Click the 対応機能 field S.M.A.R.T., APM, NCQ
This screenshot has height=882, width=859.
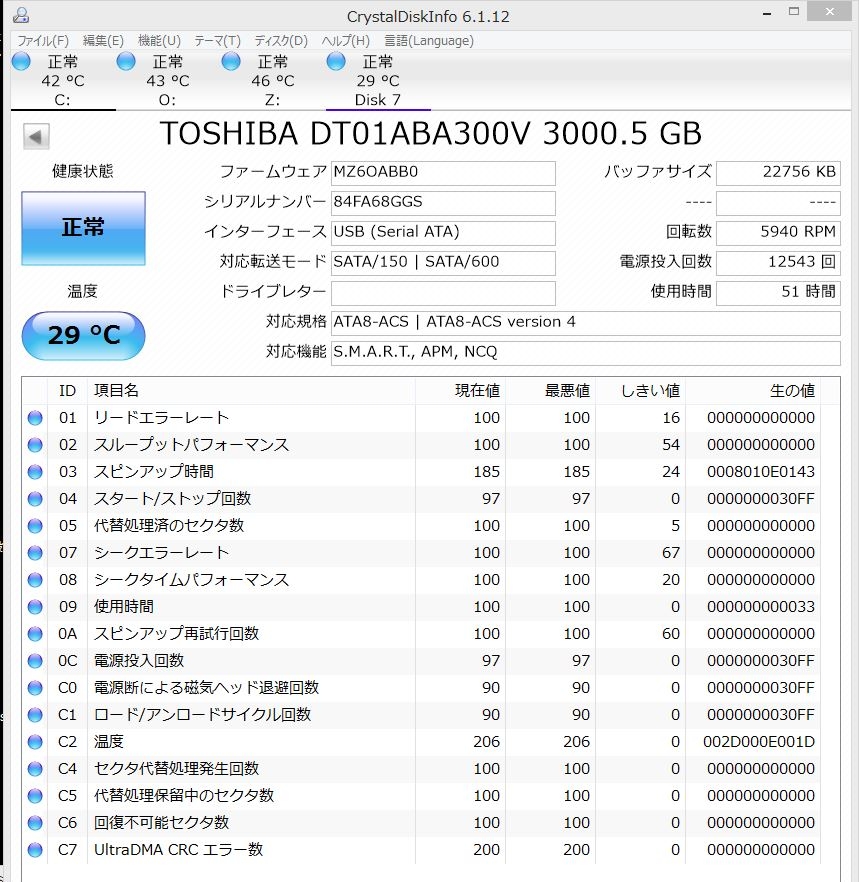tap(586, 353)
